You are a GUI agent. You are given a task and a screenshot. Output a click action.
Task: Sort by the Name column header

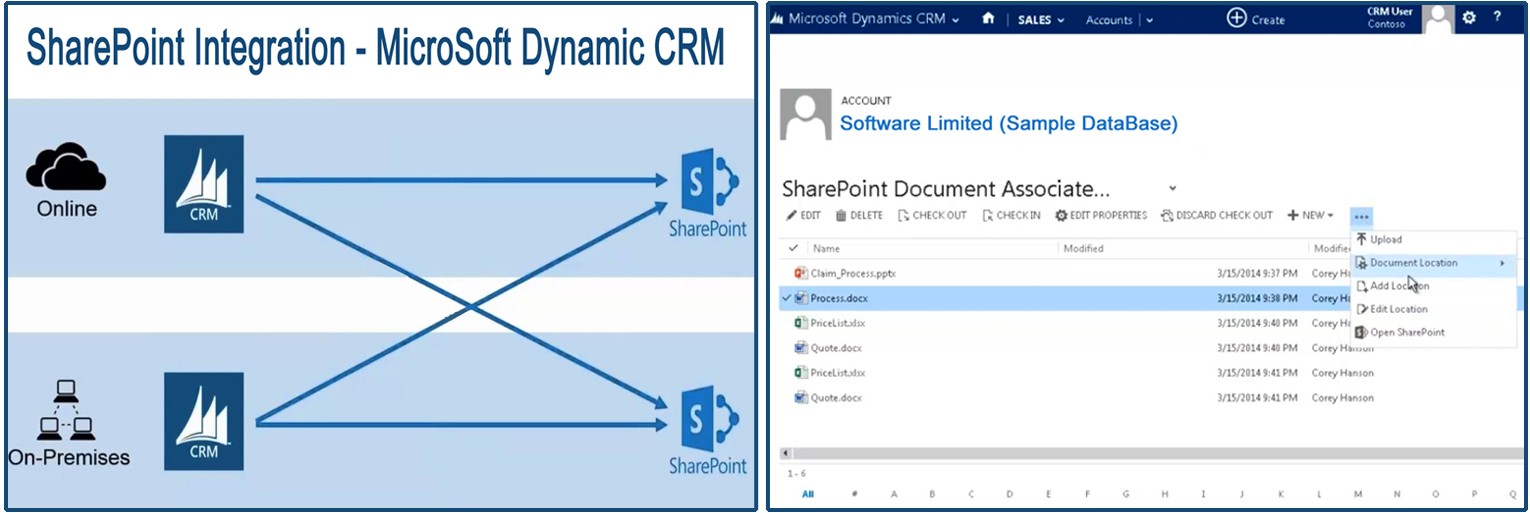click(x=826, y=248)
